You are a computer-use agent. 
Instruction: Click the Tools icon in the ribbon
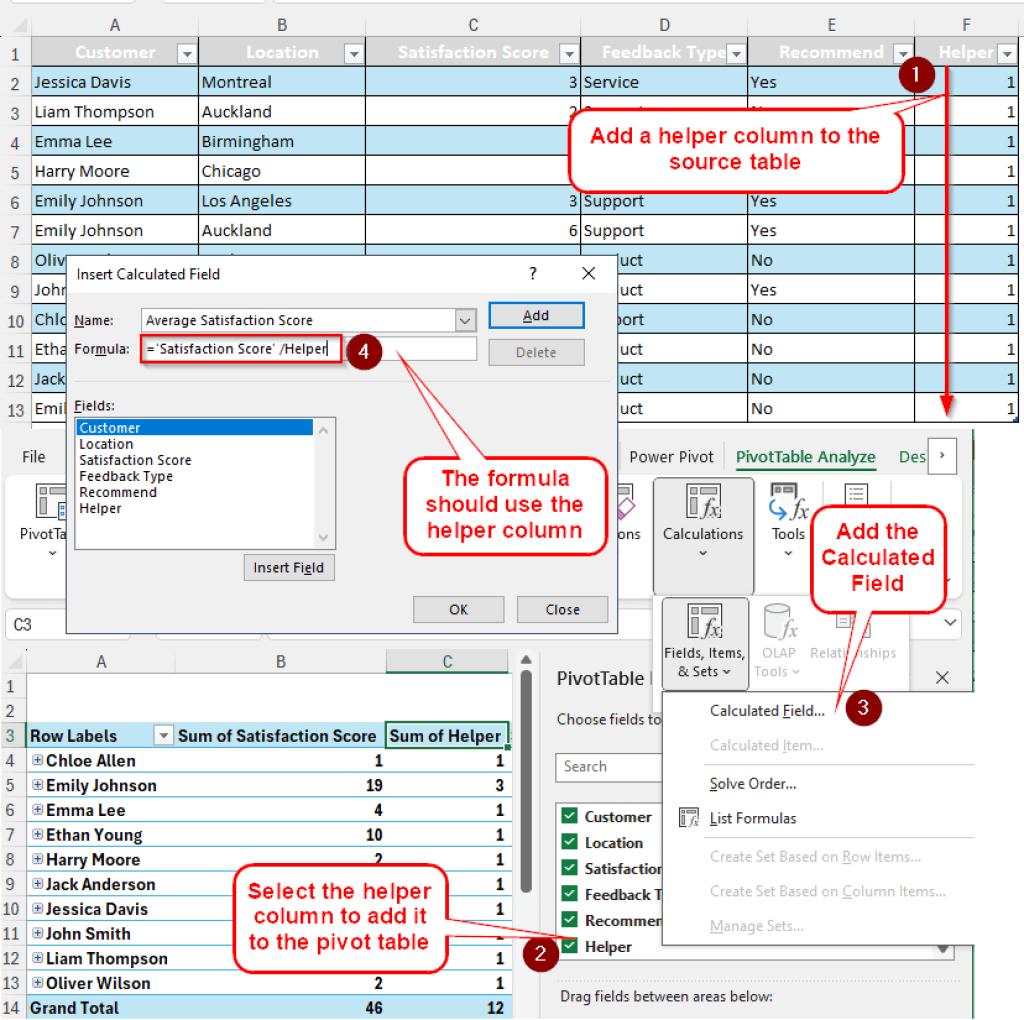[x=788, y=510]
